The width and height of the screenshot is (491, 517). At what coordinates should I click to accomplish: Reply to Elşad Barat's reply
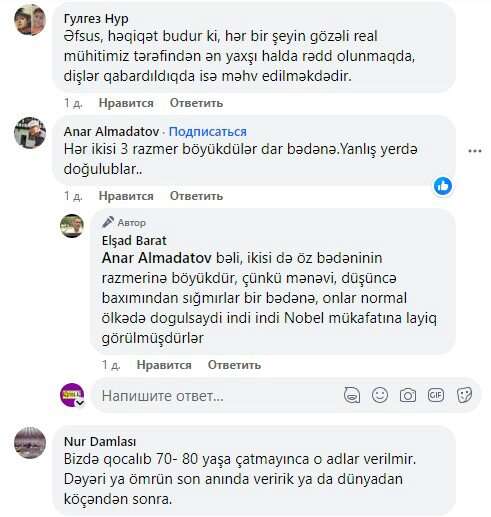(234, 365)
